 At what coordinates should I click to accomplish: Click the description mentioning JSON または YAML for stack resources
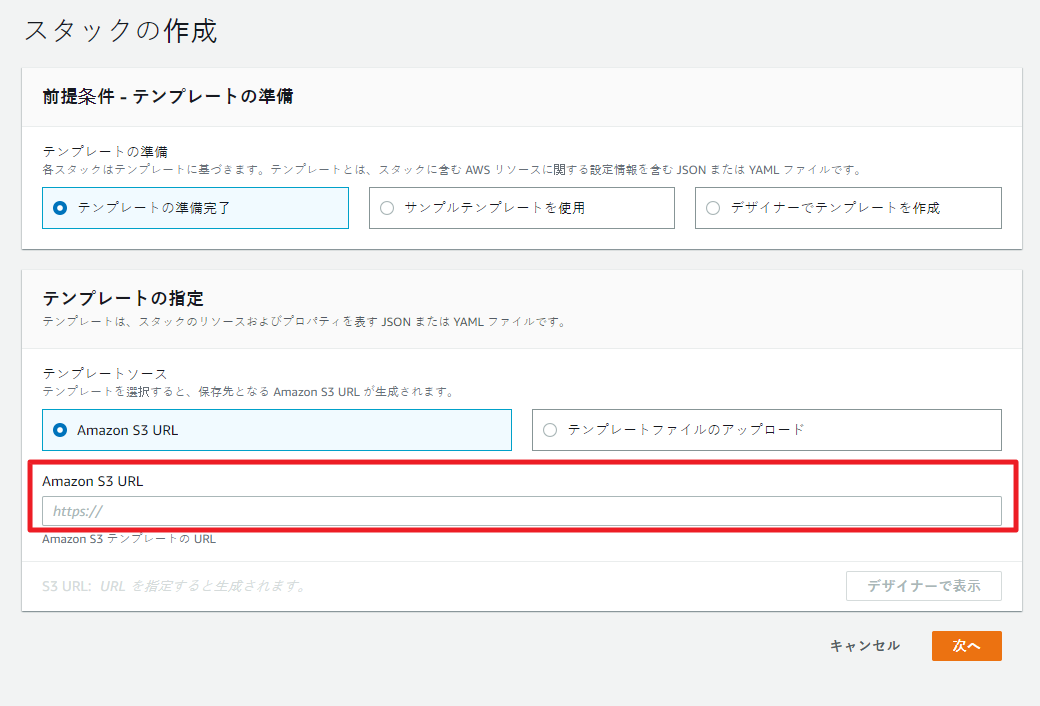pyautogui.click(x=304, y=322)
